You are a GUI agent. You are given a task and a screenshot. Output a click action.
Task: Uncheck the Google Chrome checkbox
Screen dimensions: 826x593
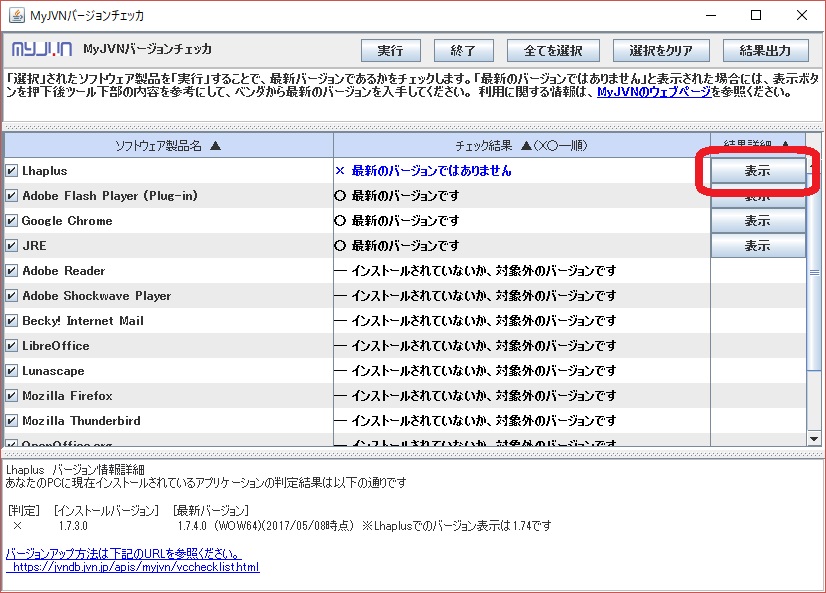(x=12, y=221)
